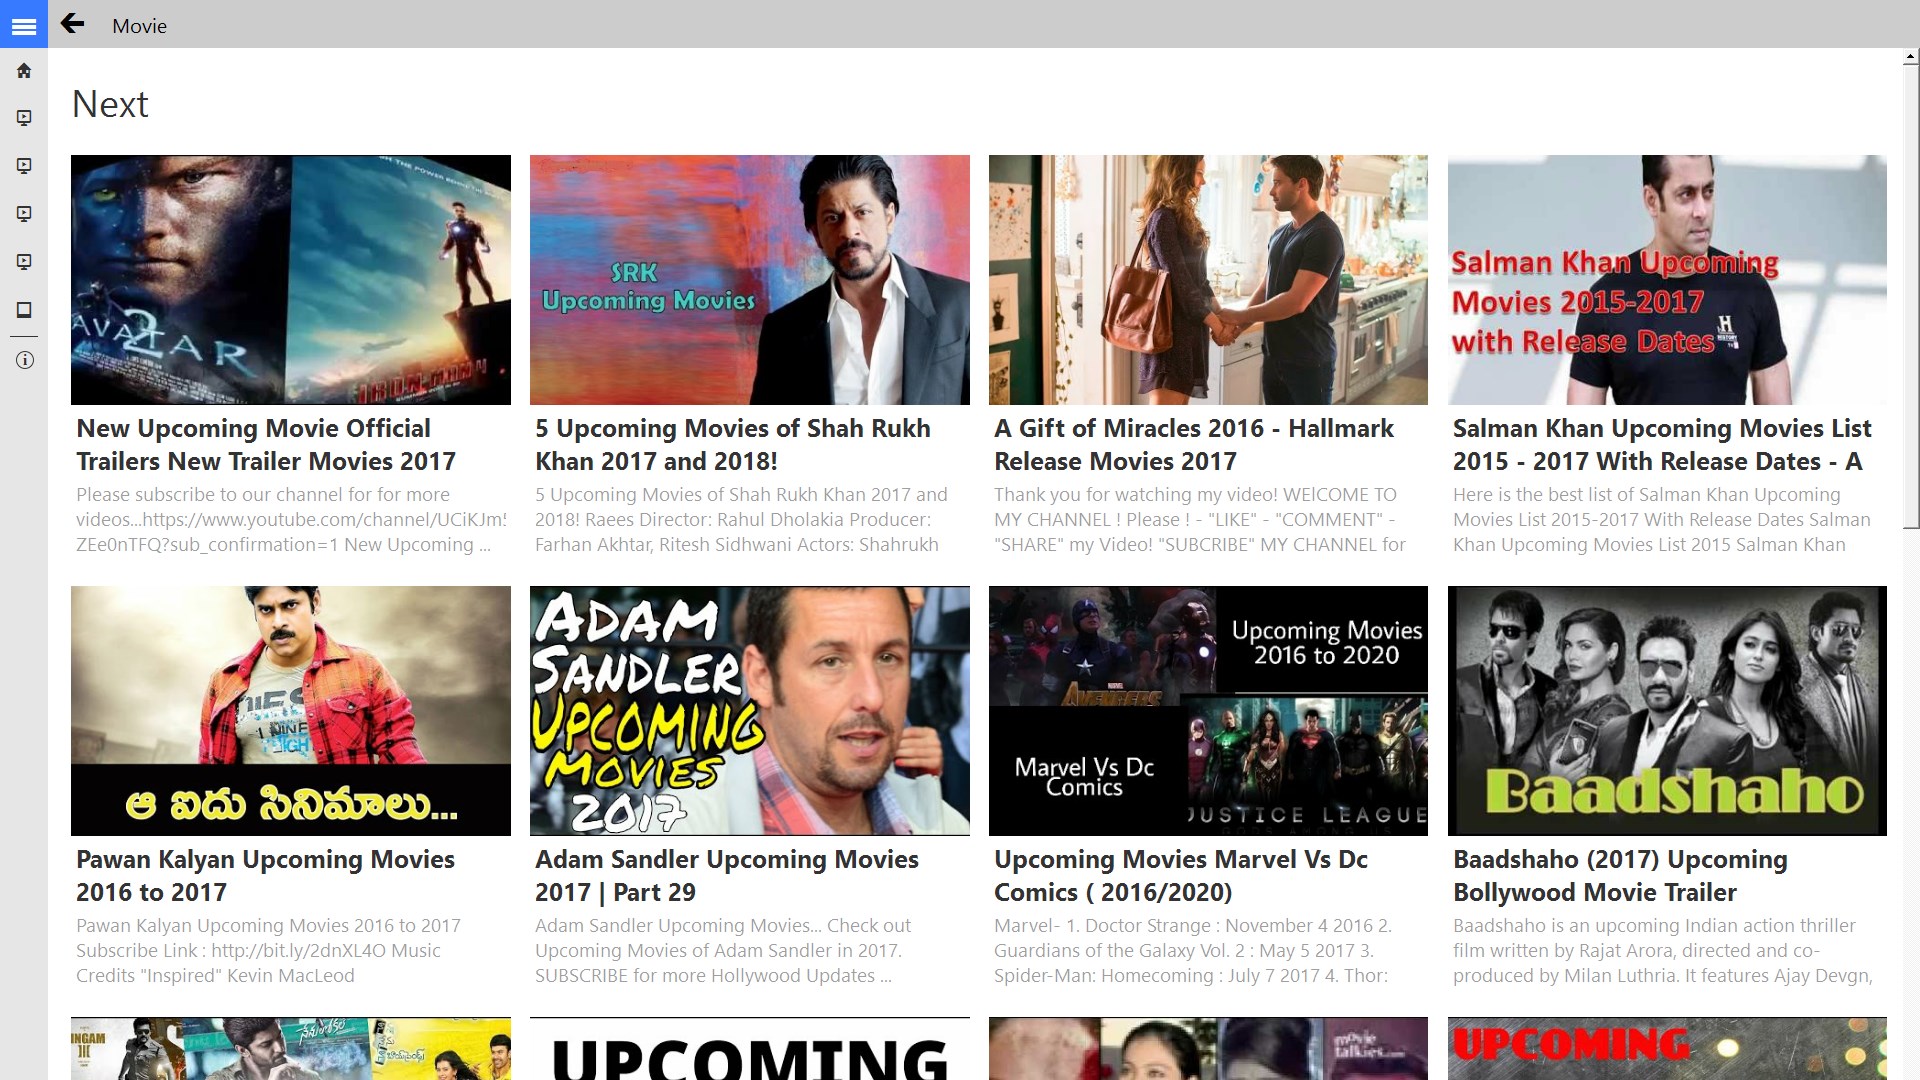1920x1080 pixels.
Task: Open the Baadshaho movie trailer thumbnail
Action: (x=1667, y=710)
